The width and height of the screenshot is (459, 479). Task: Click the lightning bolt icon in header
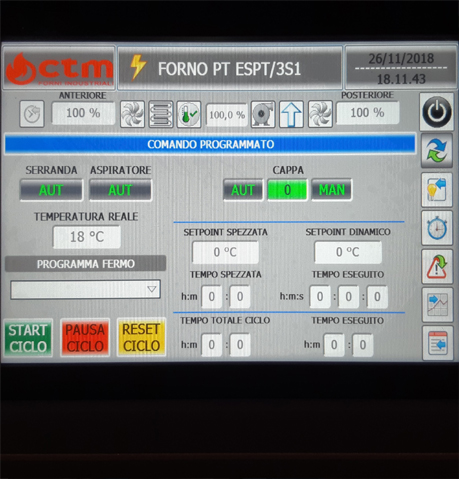(138, 67)
